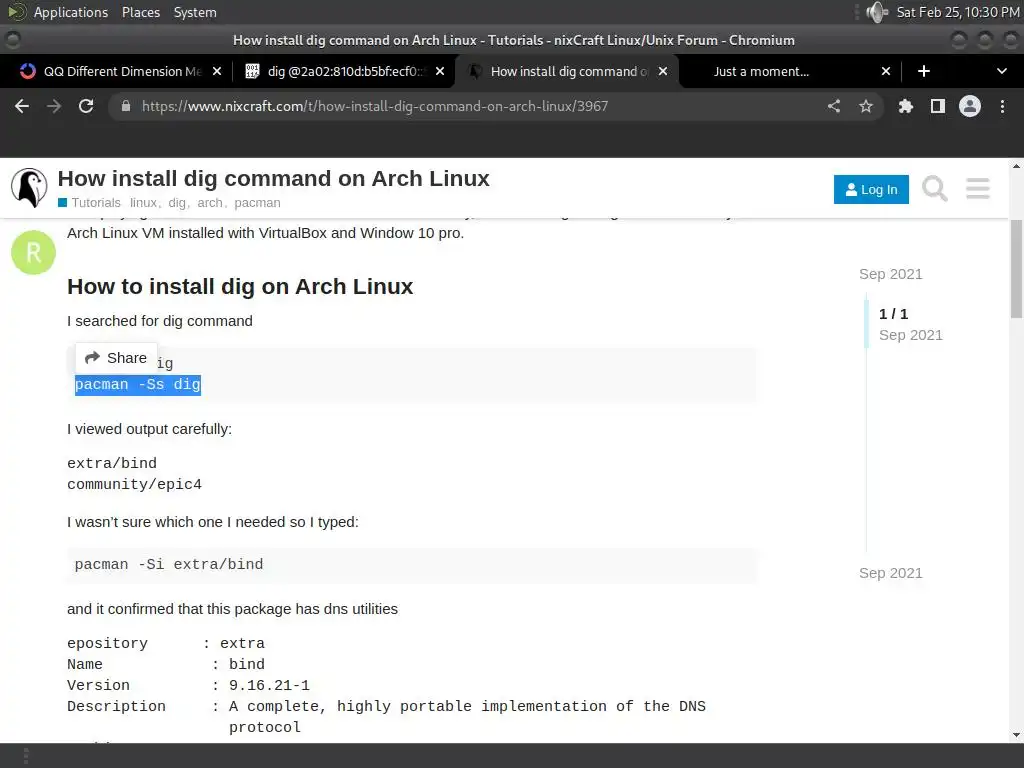Switch to the Just a moment tab

click(760, 71)
